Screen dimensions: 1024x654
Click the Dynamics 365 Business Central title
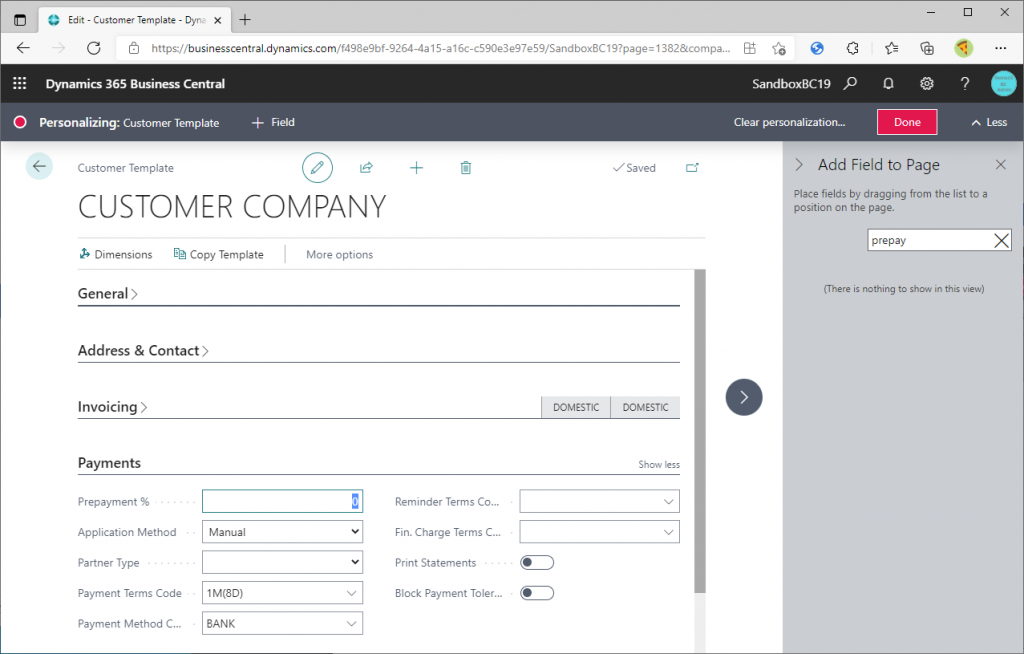[135, 84]
